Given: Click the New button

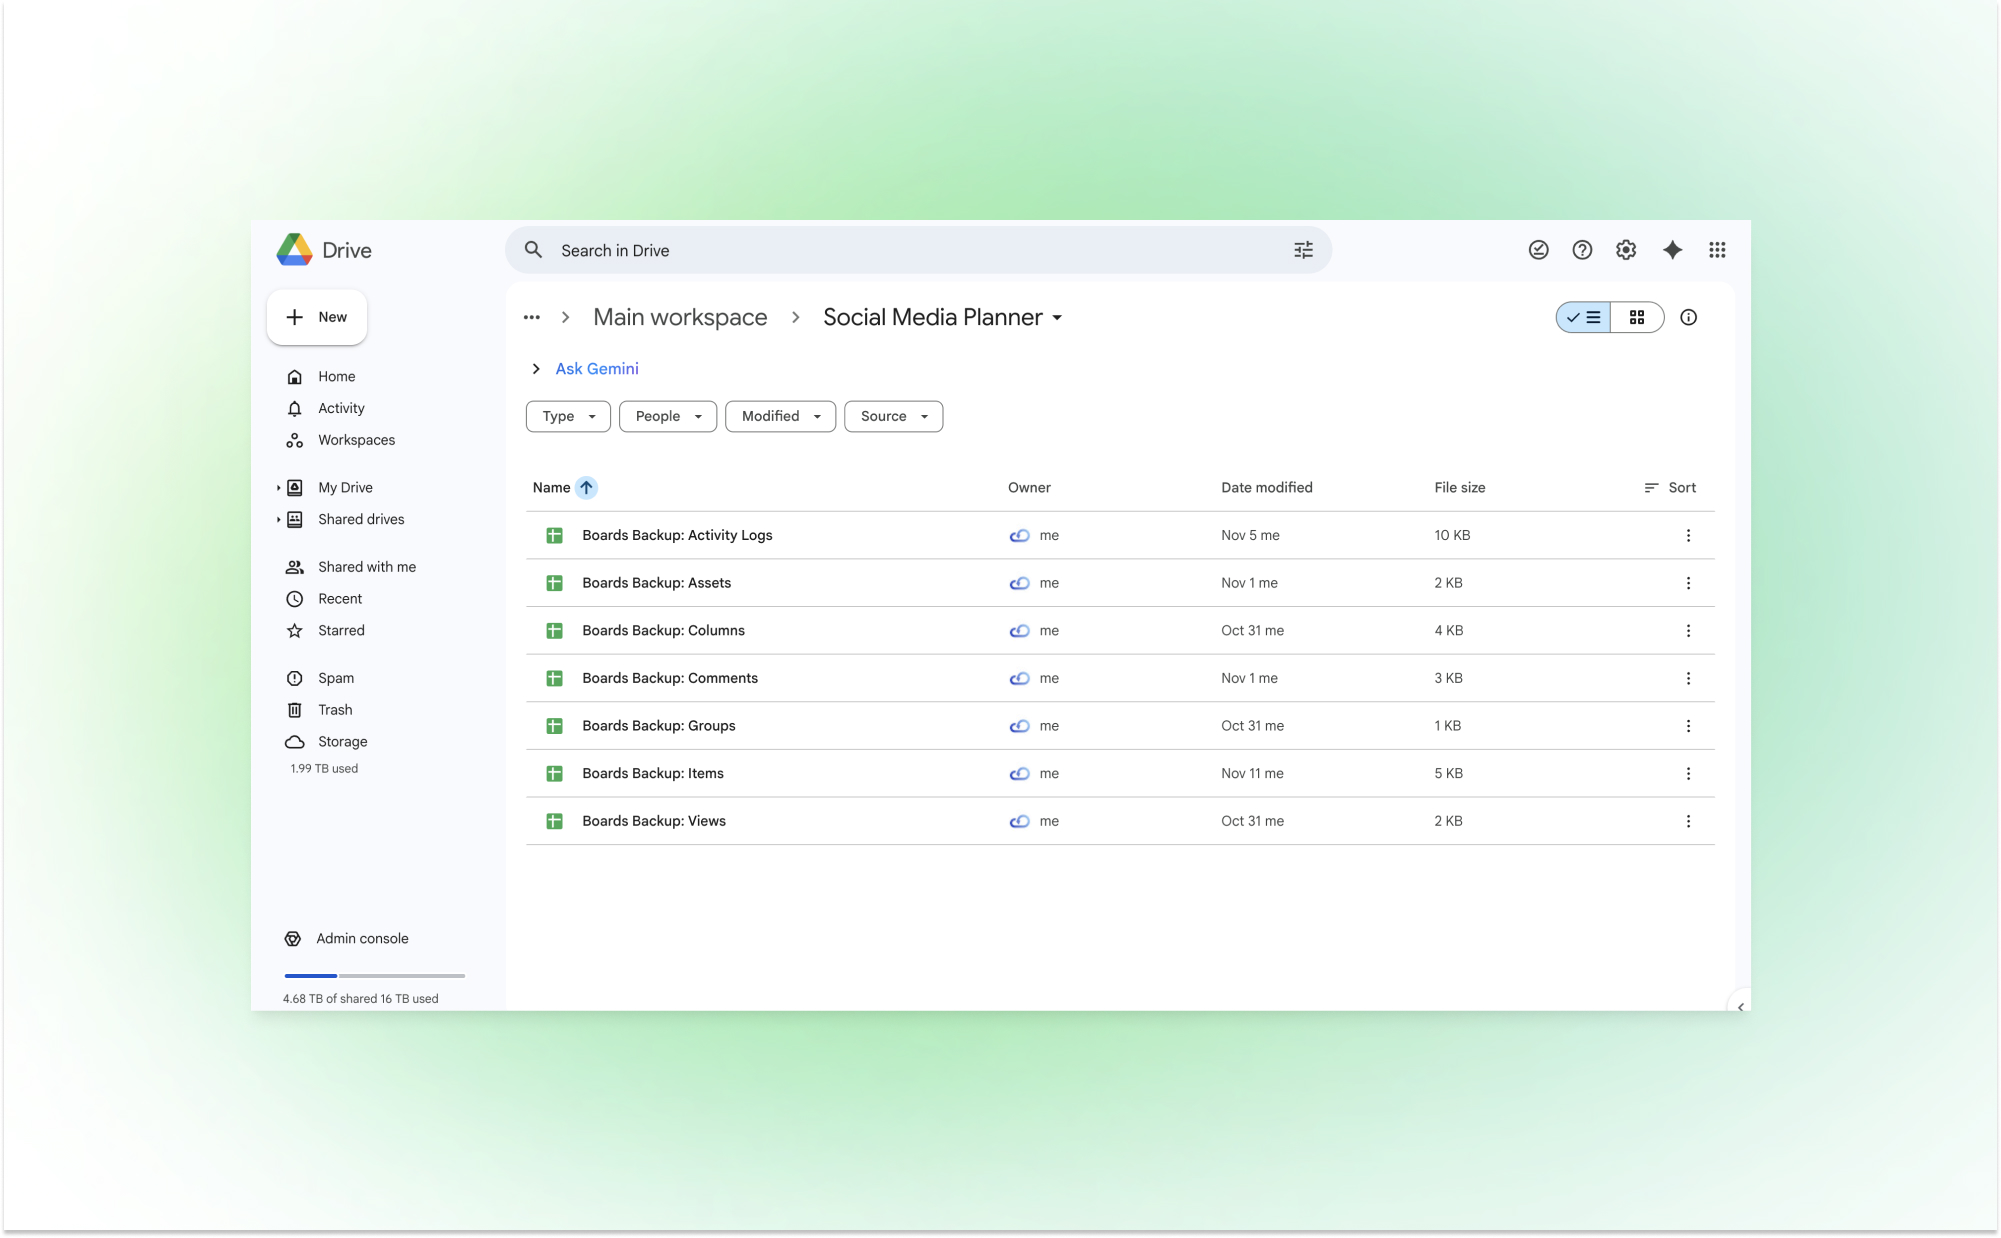Looking at the screenshot, I should point(316,317).
